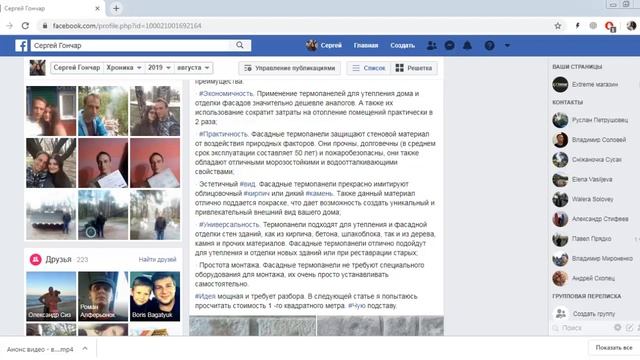This screenshot has height=360, width=640.
Task: Open the profile picture thumbnail beside name
Action: [x=38, y=68]
